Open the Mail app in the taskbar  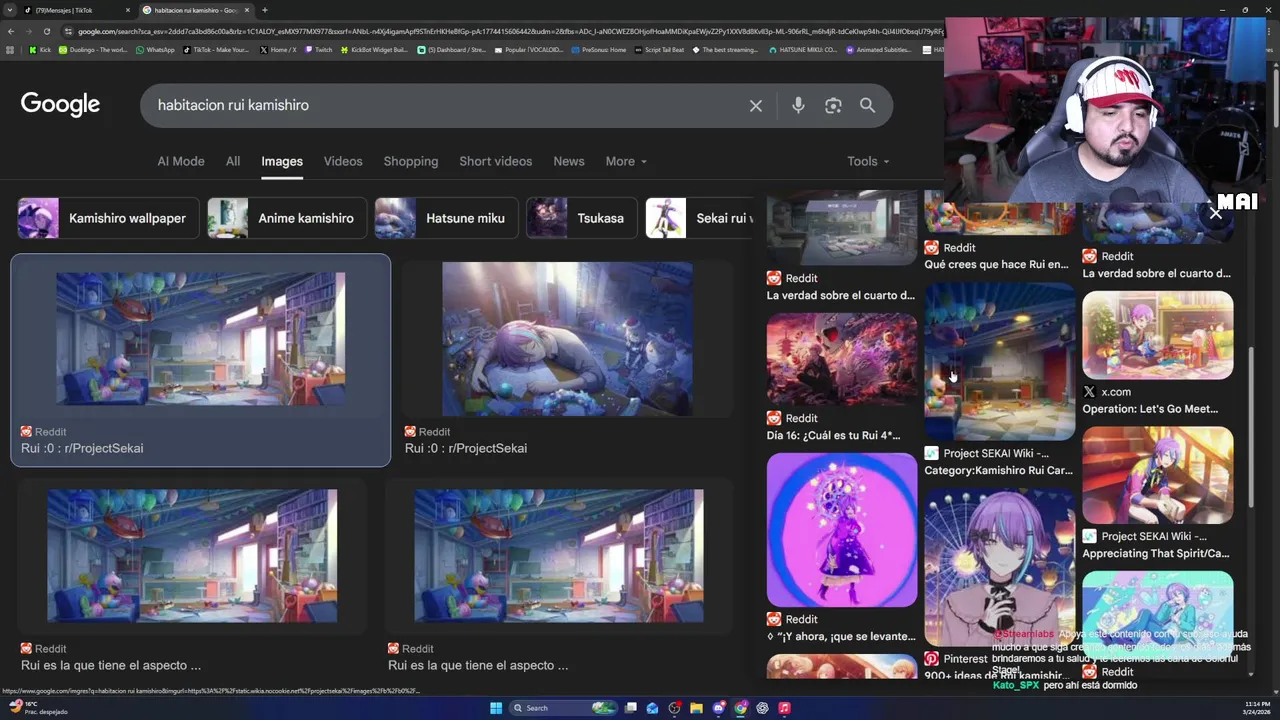click(653, 708)
